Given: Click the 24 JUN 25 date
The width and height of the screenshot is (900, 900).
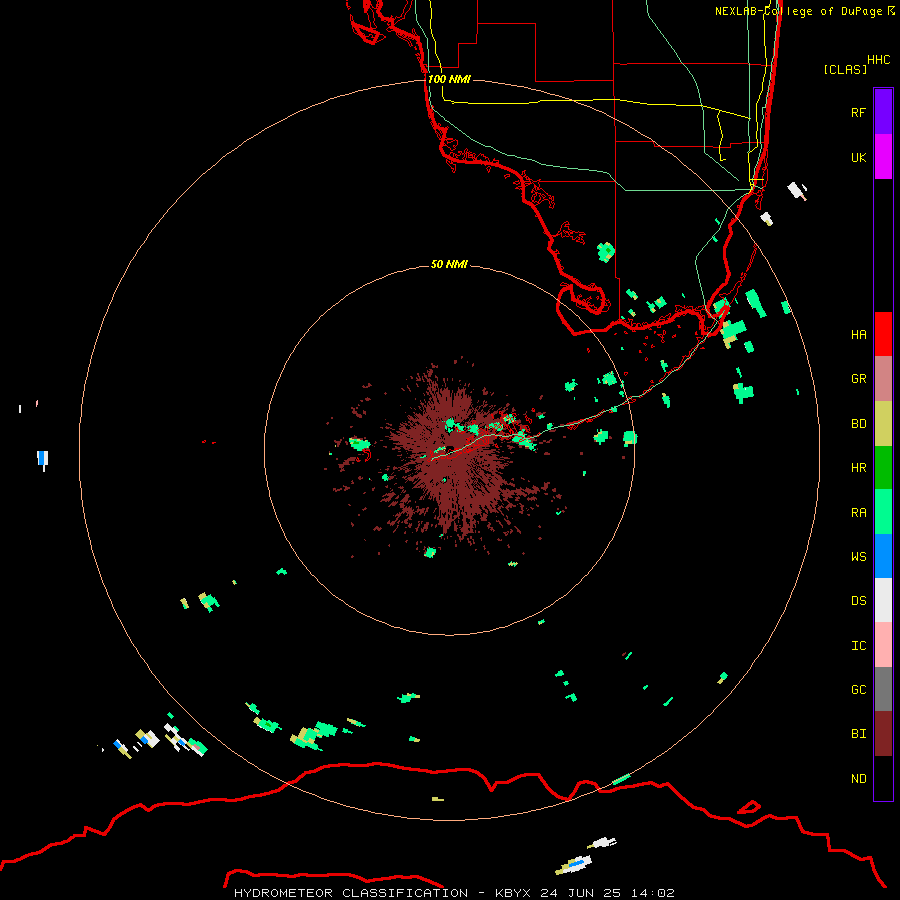Looking at the screenshot, I should pos(581,893).
